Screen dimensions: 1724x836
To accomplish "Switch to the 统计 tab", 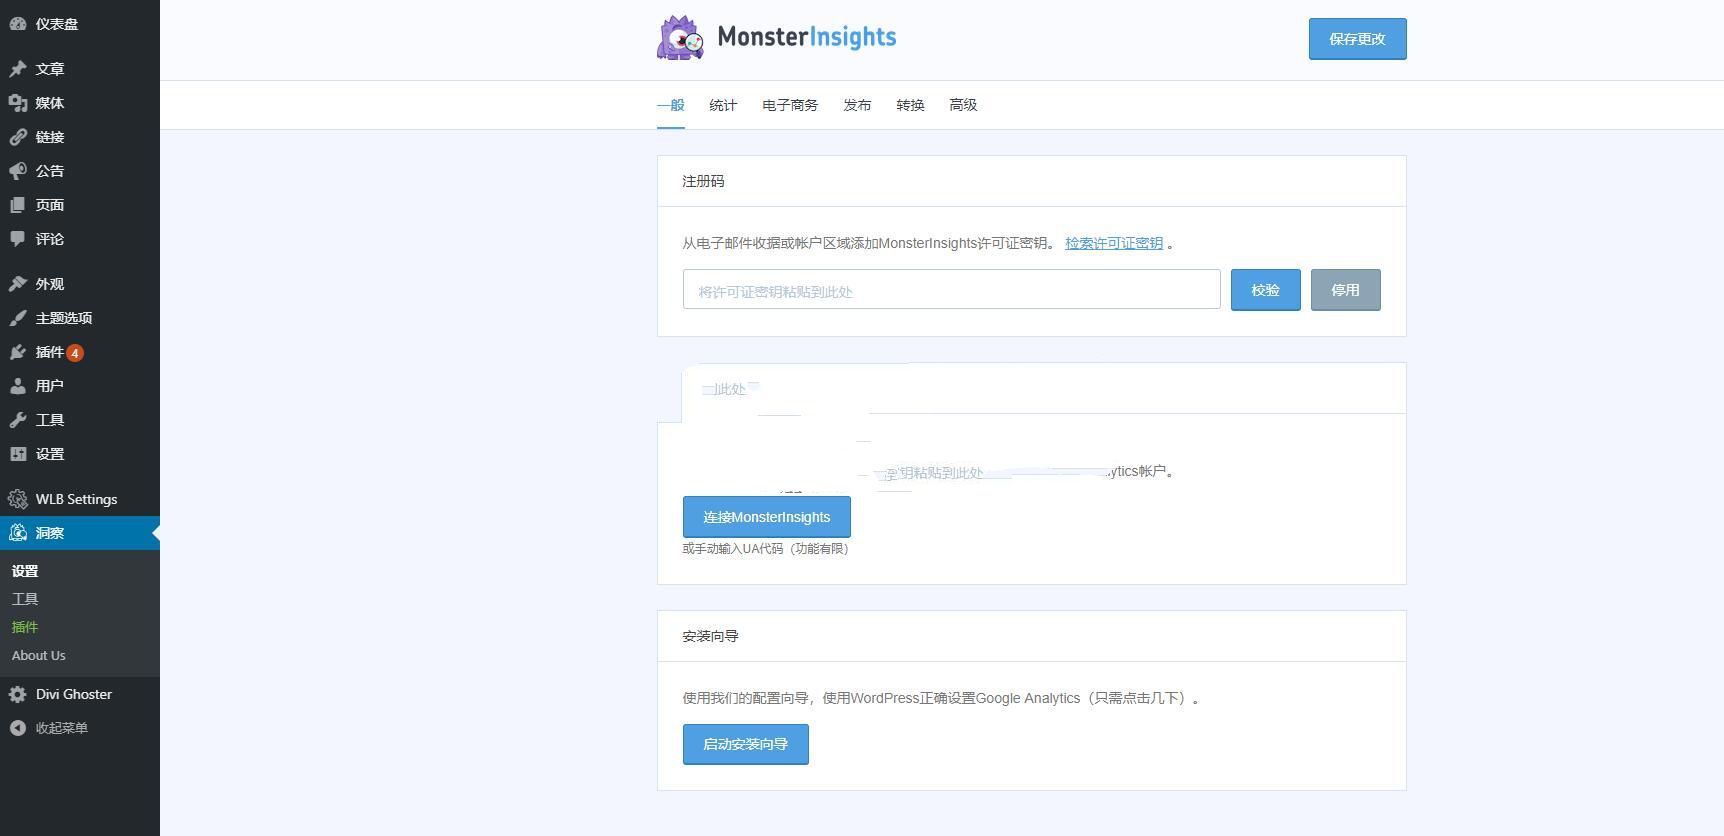I will [723, 105].
